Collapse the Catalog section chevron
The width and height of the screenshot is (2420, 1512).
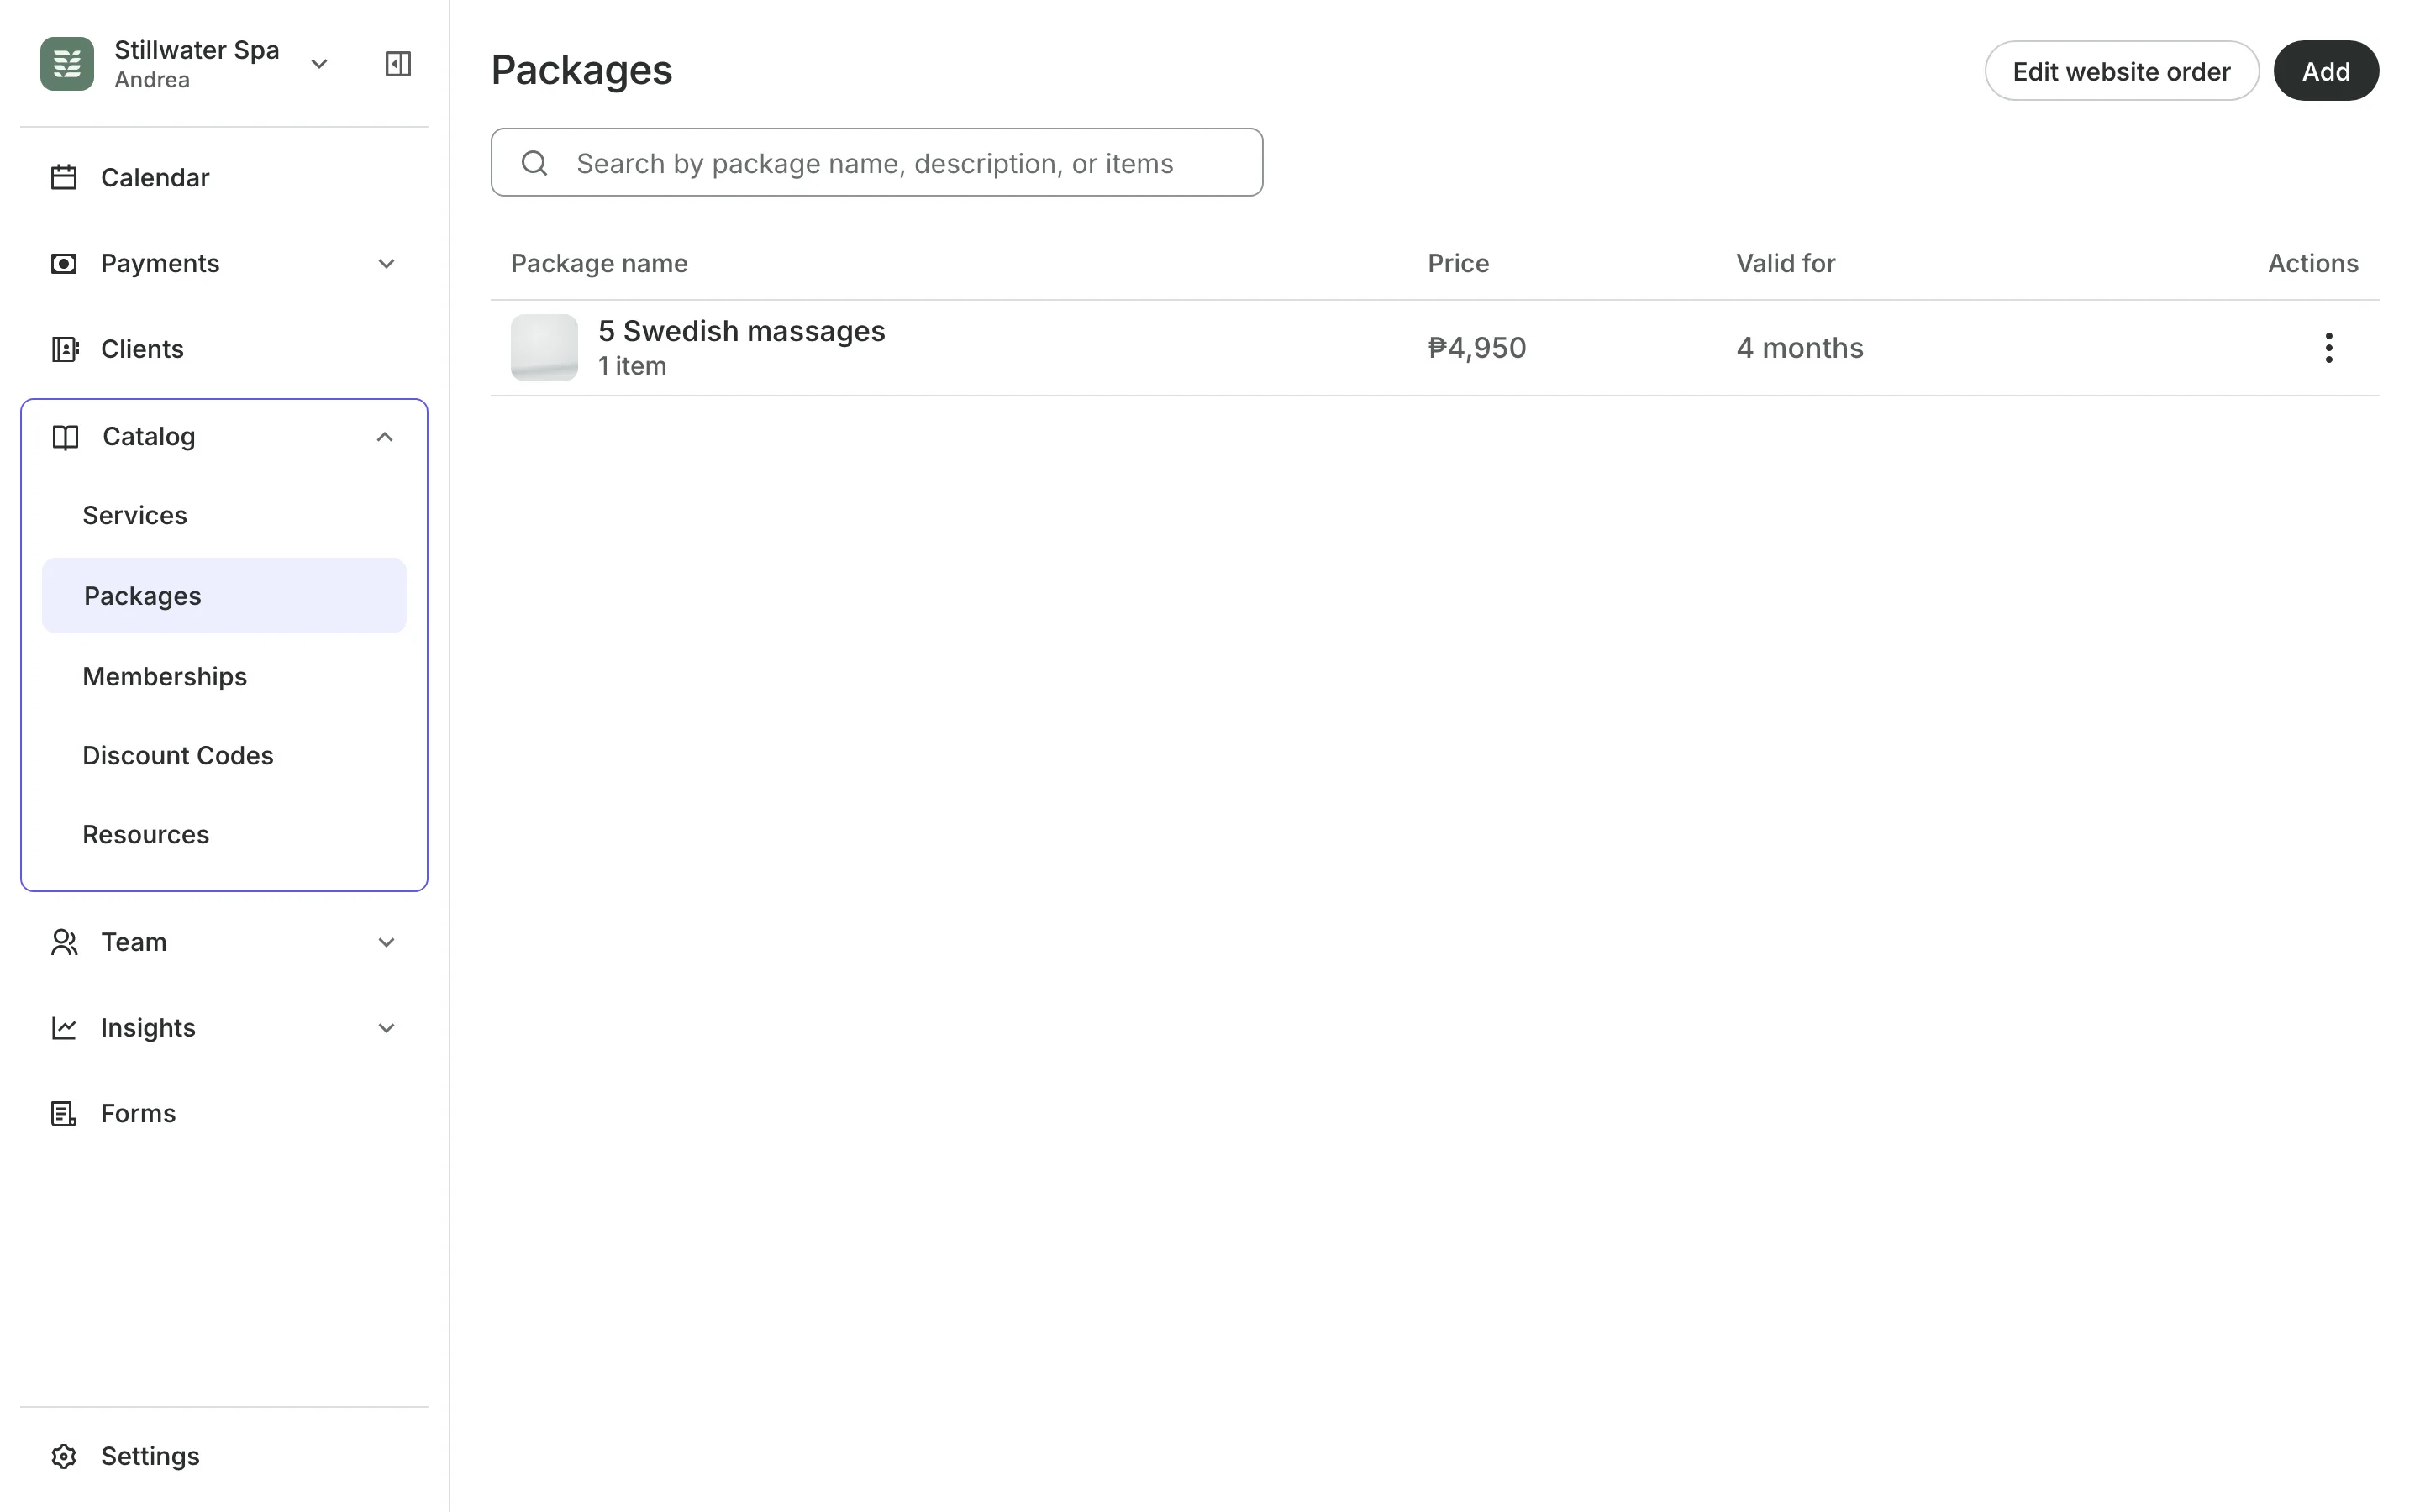pos(385,437)
